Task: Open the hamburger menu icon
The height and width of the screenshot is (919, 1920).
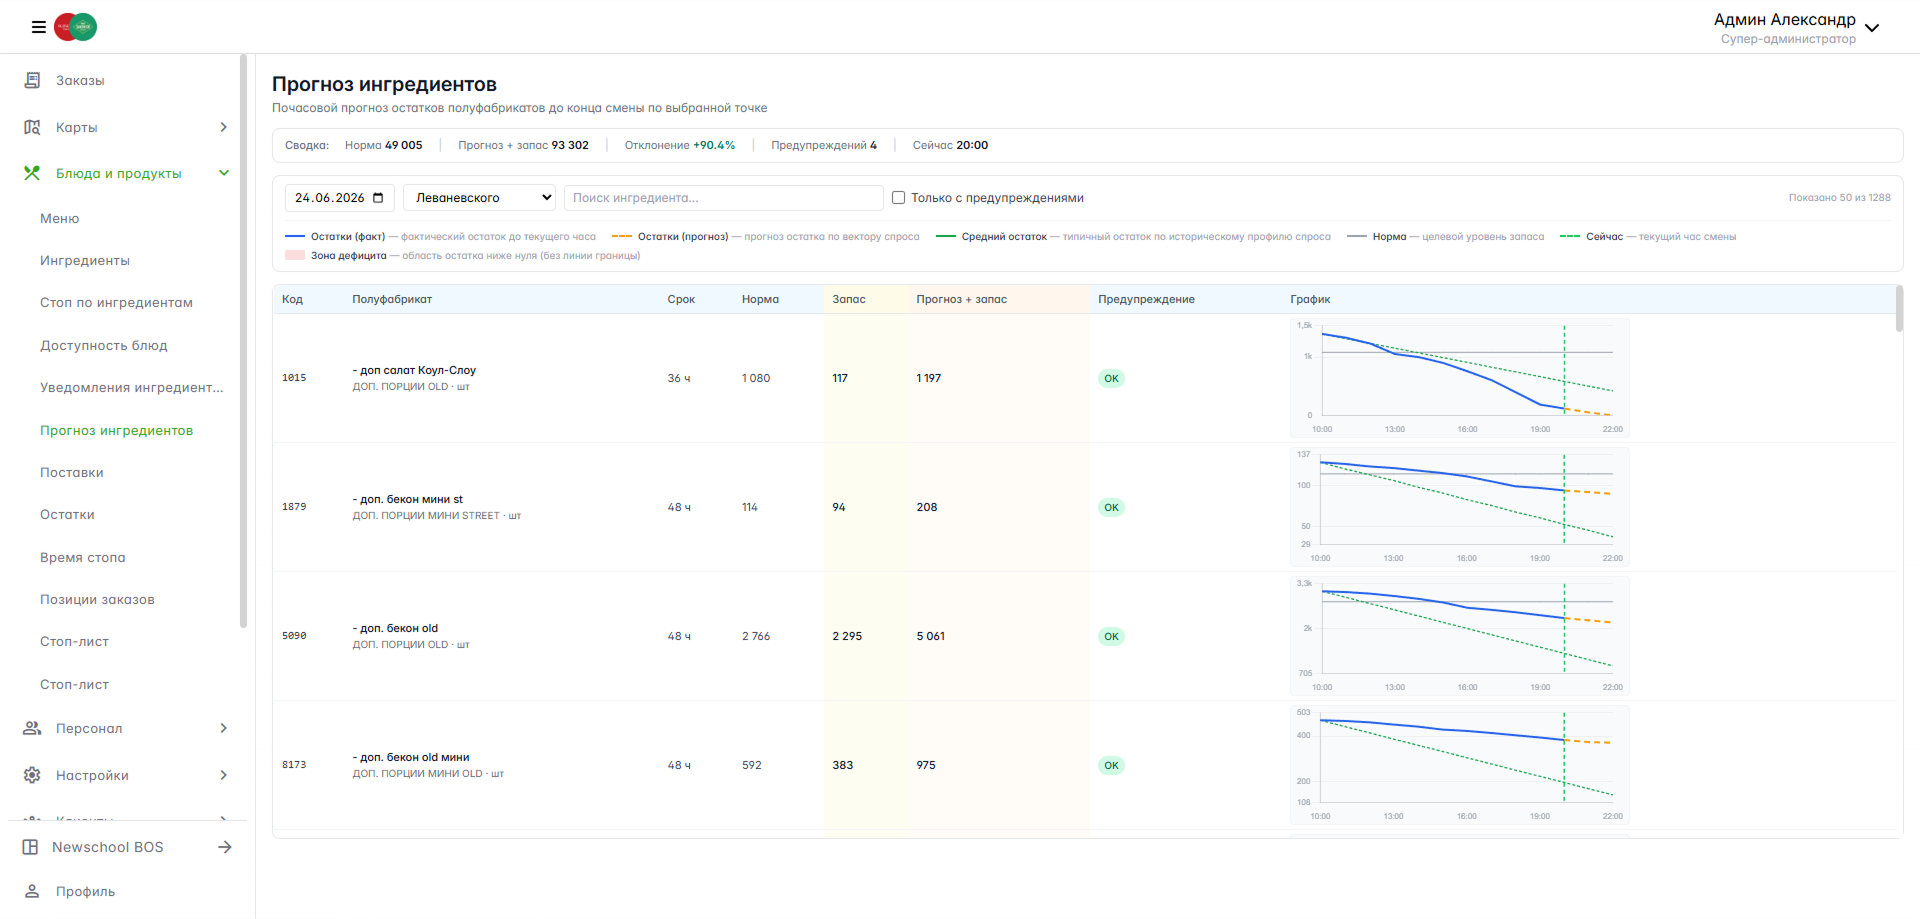Action: tap(38, 27)
